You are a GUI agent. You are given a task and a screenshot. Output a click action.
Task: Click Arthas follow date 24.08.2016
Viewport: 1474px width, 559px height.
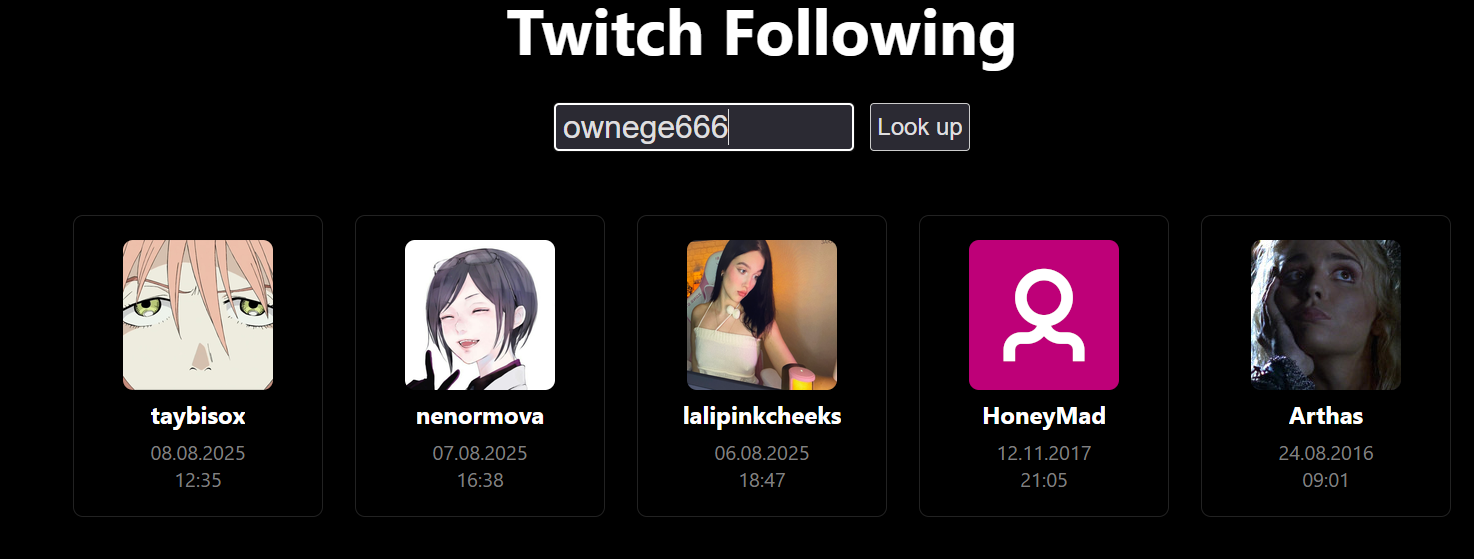tap(1326, 454)
